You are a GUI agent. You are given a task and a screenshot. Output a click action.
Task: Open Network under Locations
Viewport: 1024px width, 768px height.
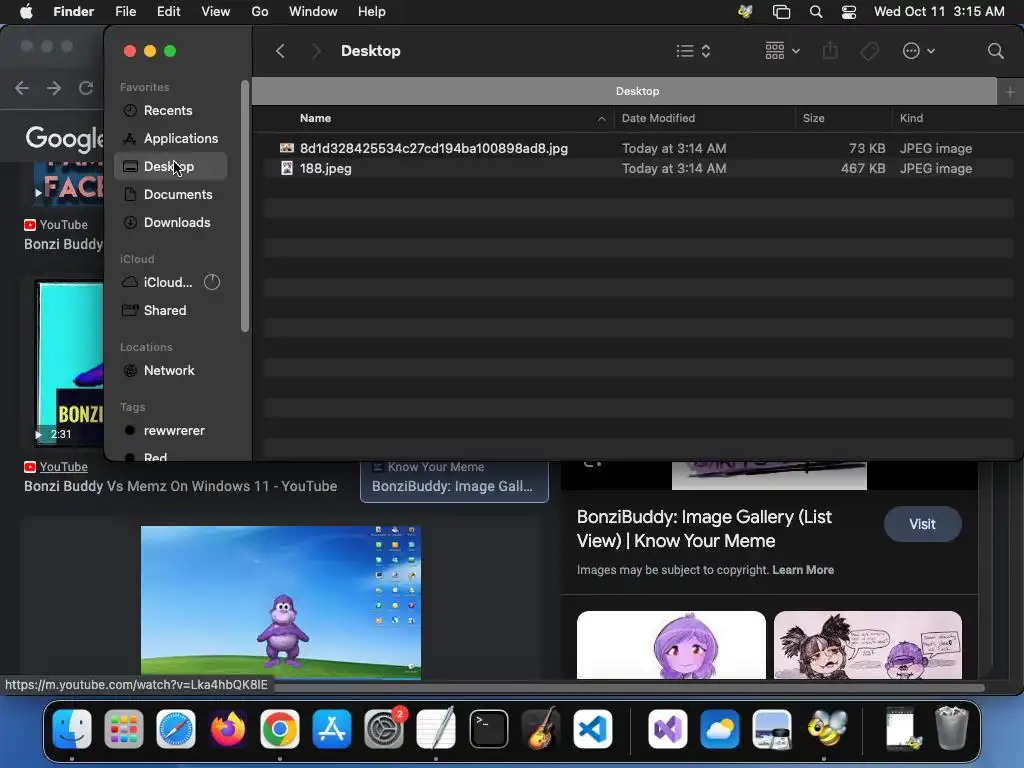point(169,371)
